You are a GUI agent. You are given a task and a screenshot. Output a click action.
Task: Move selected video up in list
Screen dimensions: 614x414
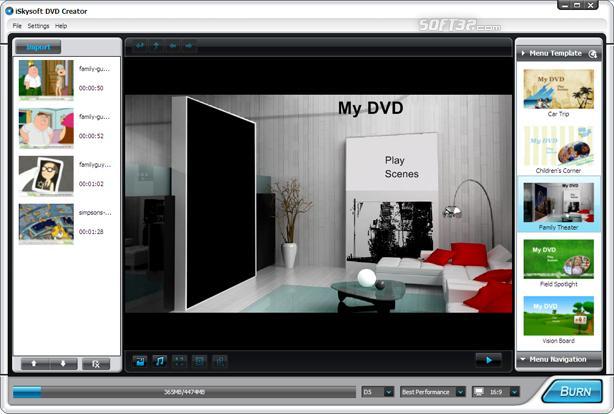pyautogui.click(x=34, y=364)
